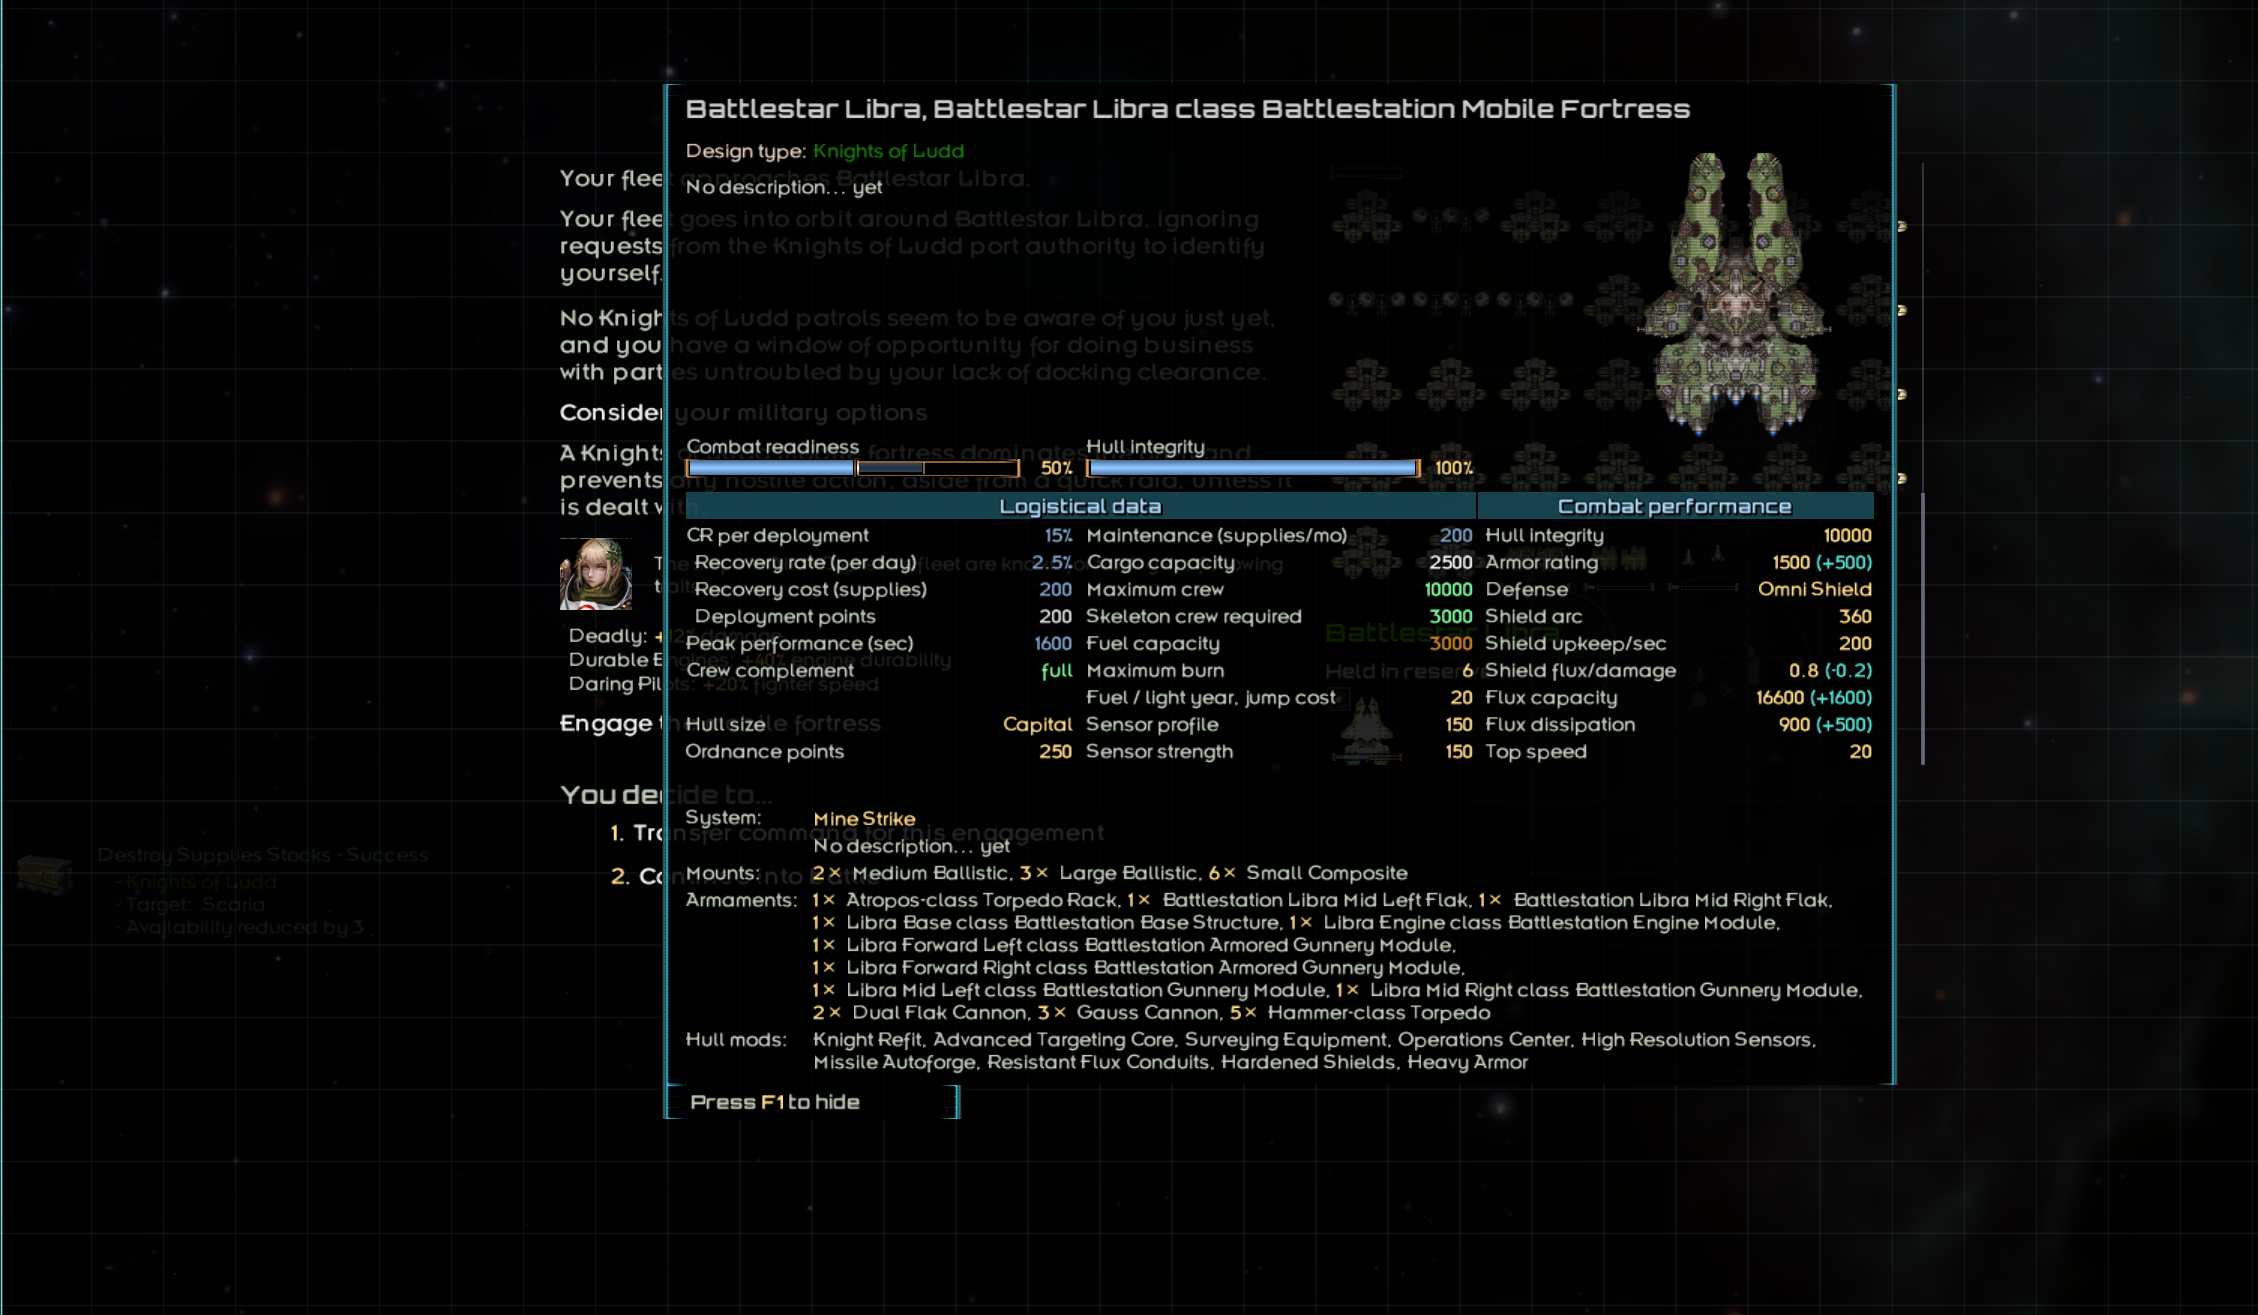This screenshot has width=2258, height=1315.
Task: Click the Destroy Supplies Stocks - Success message
Action: 263,855
